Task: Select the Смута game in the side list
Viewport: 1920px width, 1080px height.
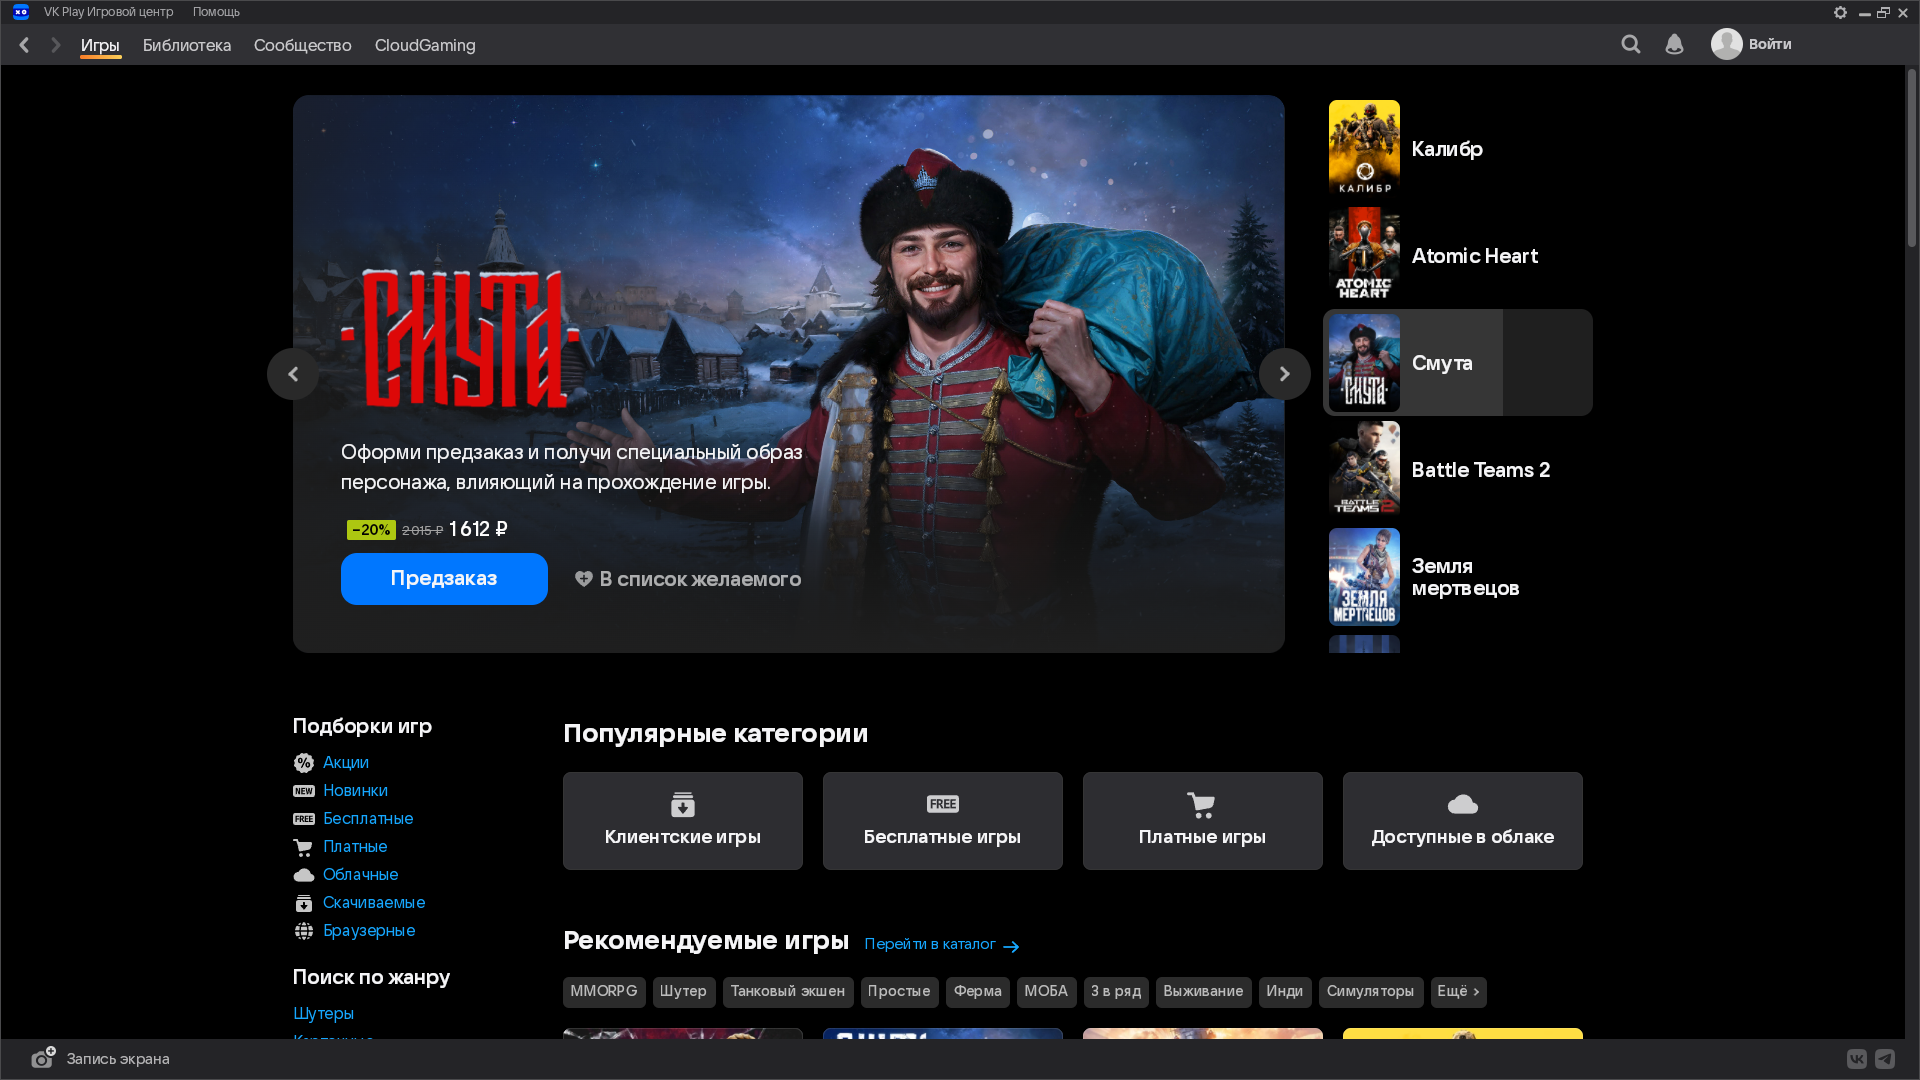Action: pyautogui.click(x=1458, y=363)
